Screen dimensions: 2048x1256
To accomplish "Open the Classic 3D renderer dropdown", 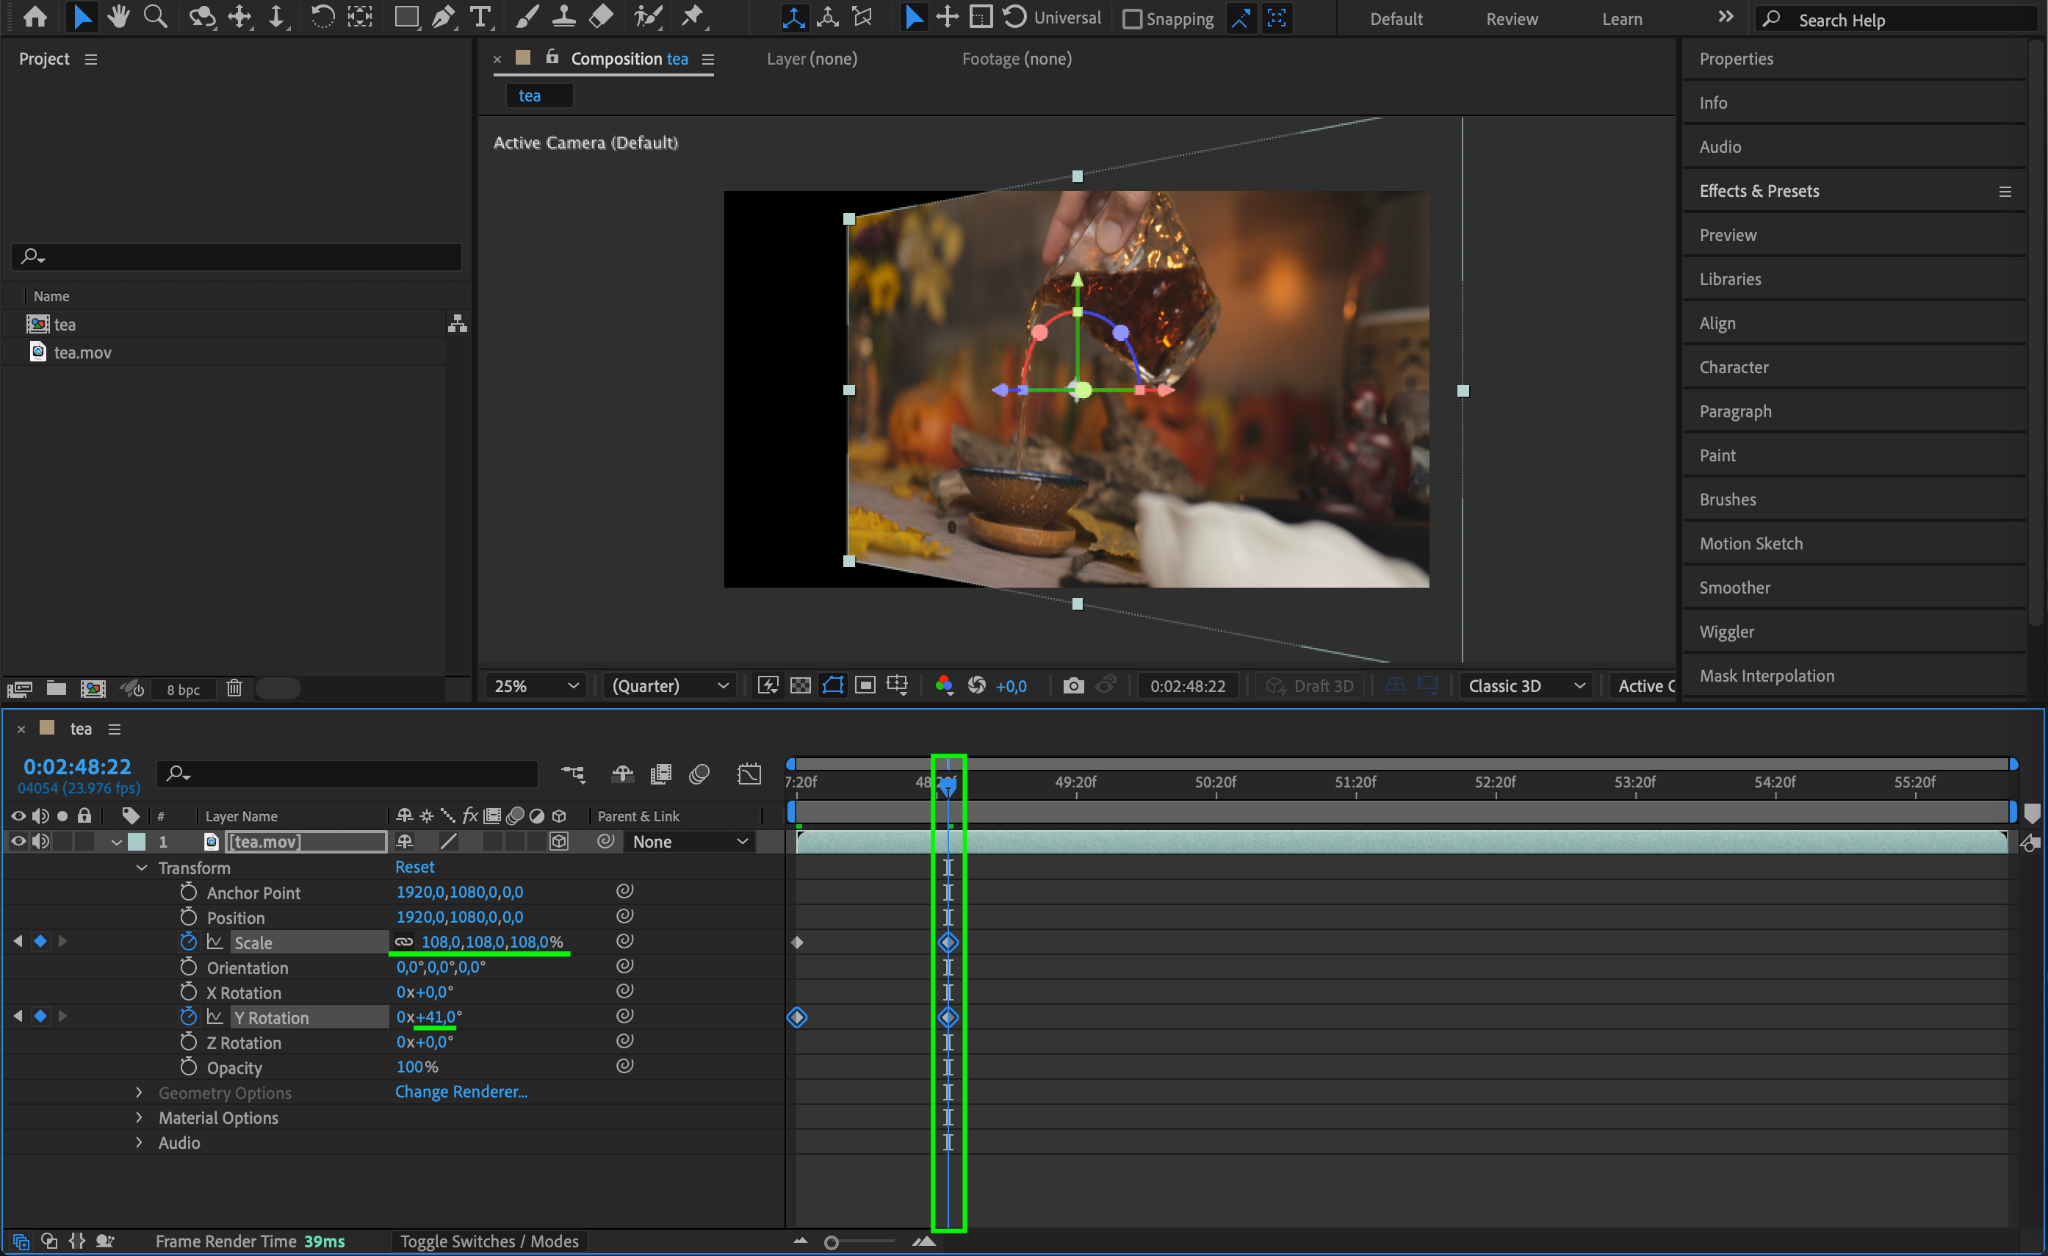I will (x=1526, y=685).
